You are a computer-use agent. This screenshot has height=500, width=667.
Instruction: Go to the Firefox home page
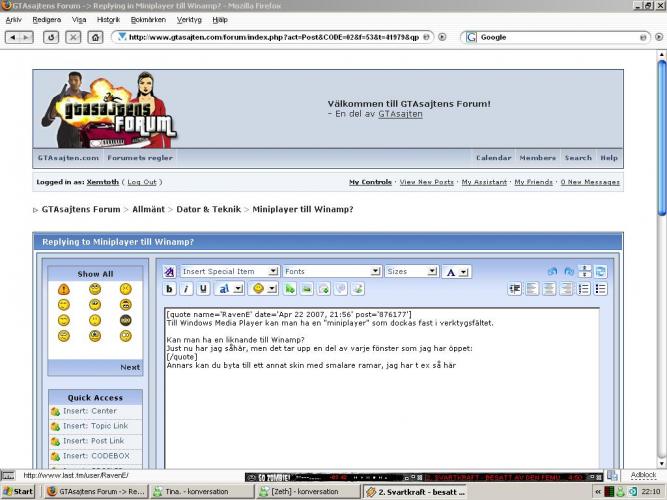95,37
